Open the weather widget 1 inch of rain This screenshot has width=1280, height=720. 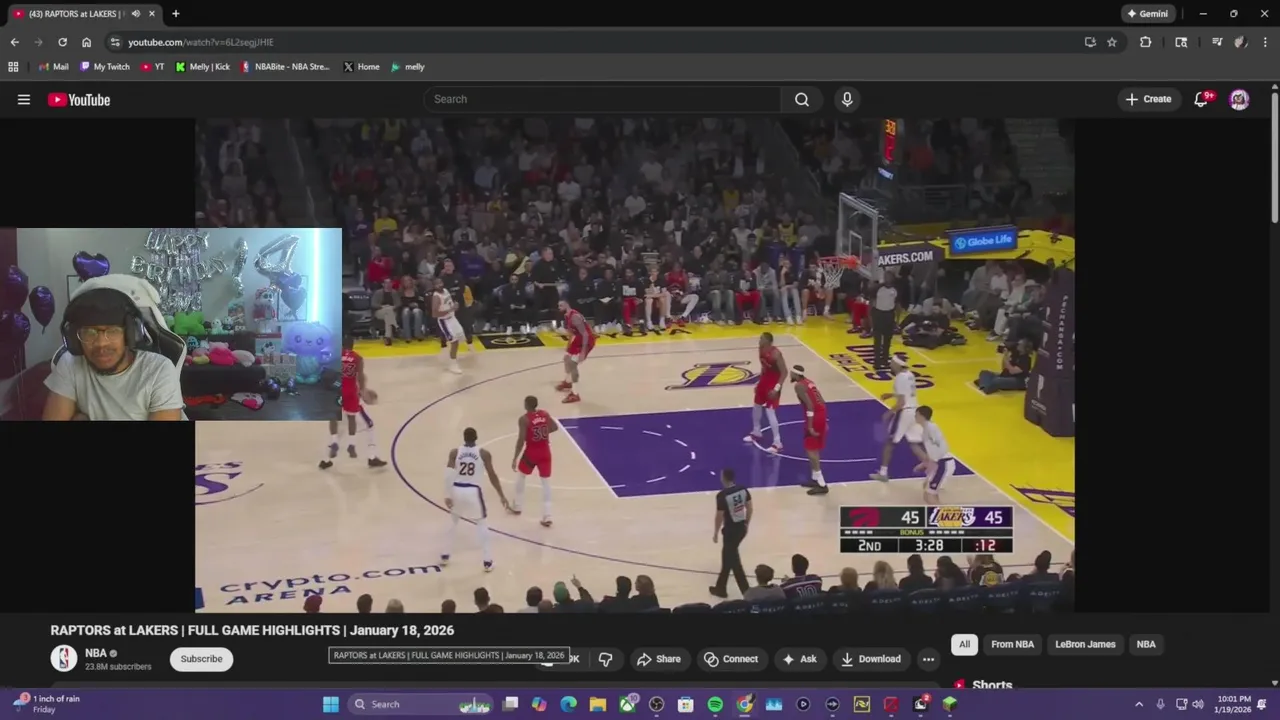click(x=45, y=704)
